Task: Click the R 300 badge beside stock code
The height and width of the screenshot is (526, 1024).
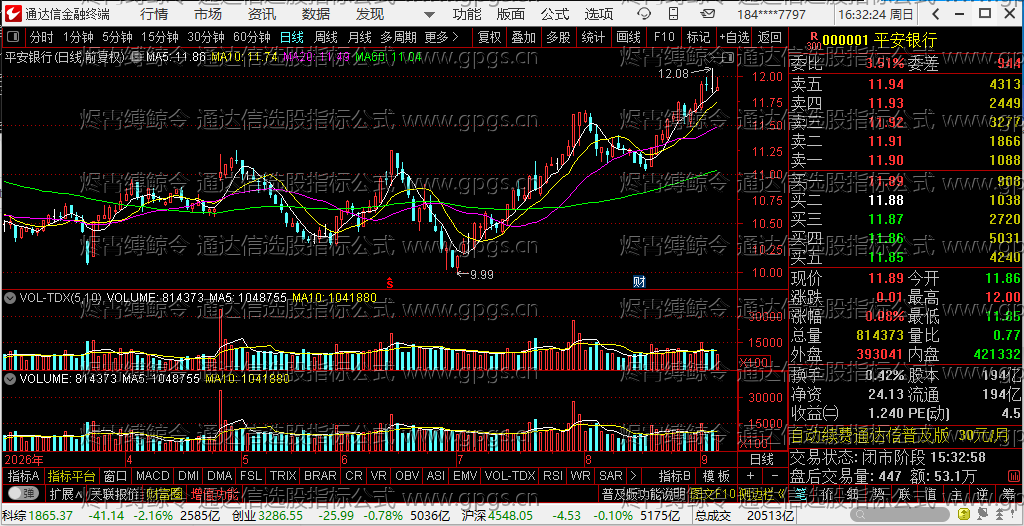Action: coord(813,41)
